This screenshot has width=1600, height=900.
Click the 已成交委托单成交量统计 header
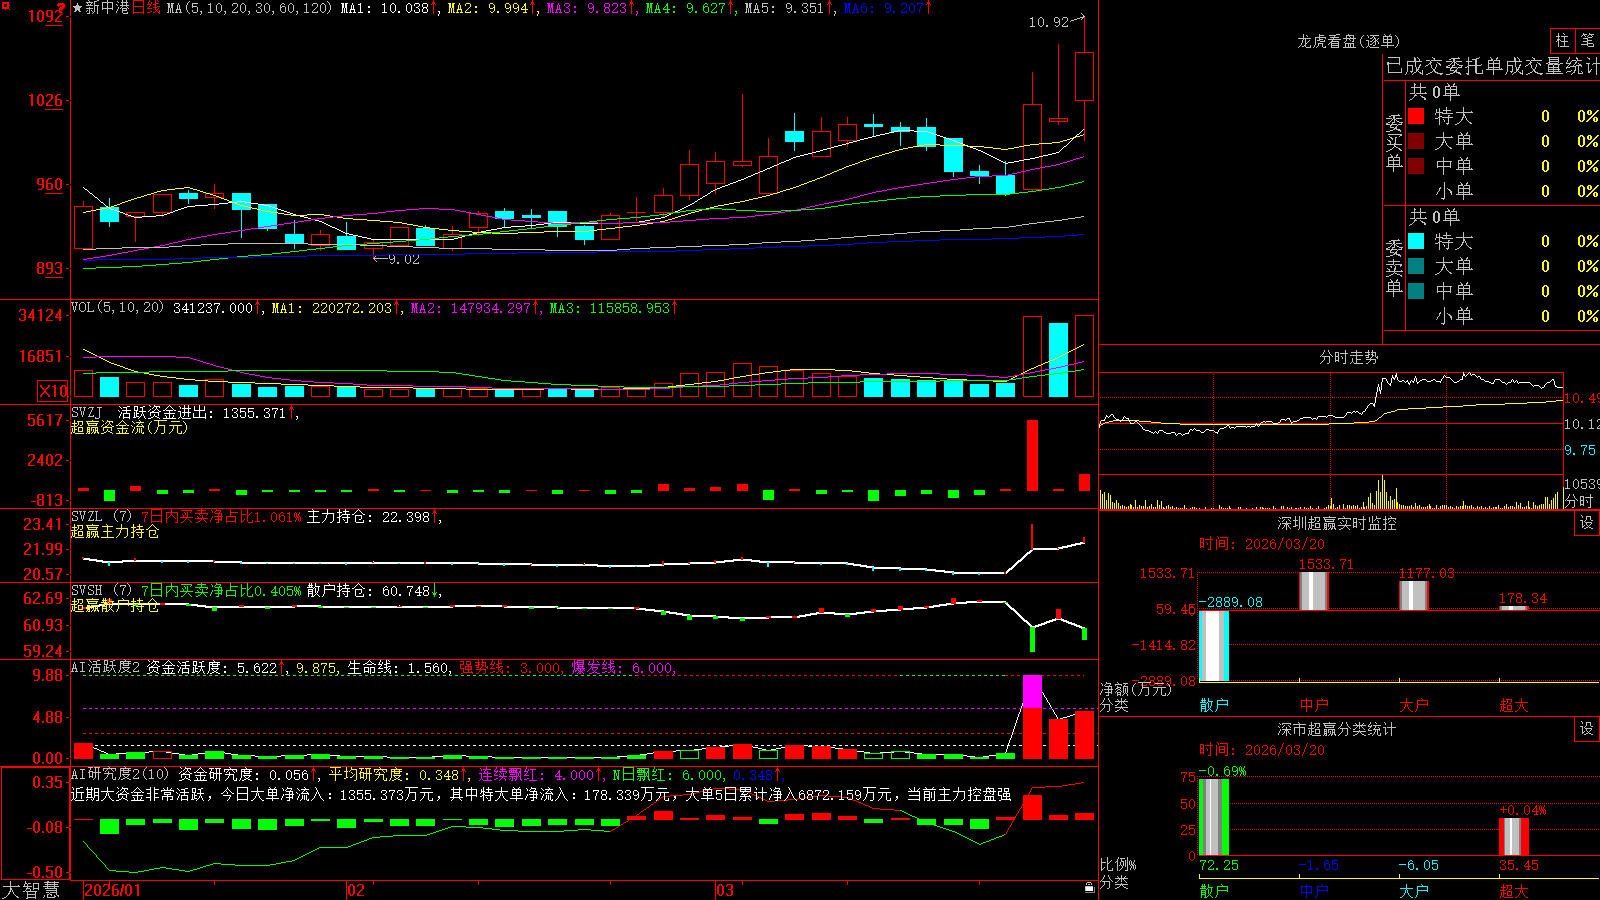click(x=1492, y=67)
